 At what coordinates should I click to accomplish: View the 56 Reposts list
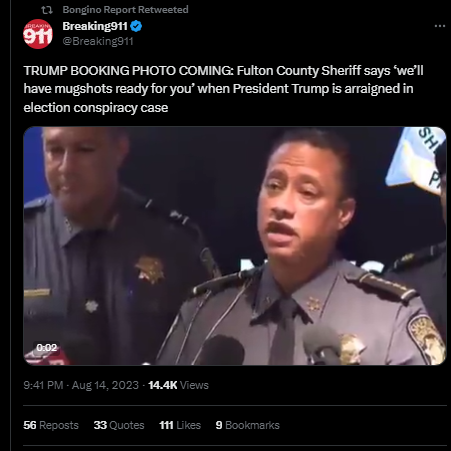pos(51,425)
